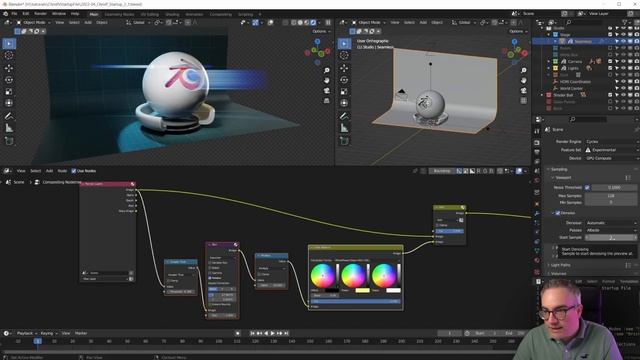Expand the Light Paths panel
Image resolution: width=640 pixels, height=360 pixels.
(x=560, y=265)
